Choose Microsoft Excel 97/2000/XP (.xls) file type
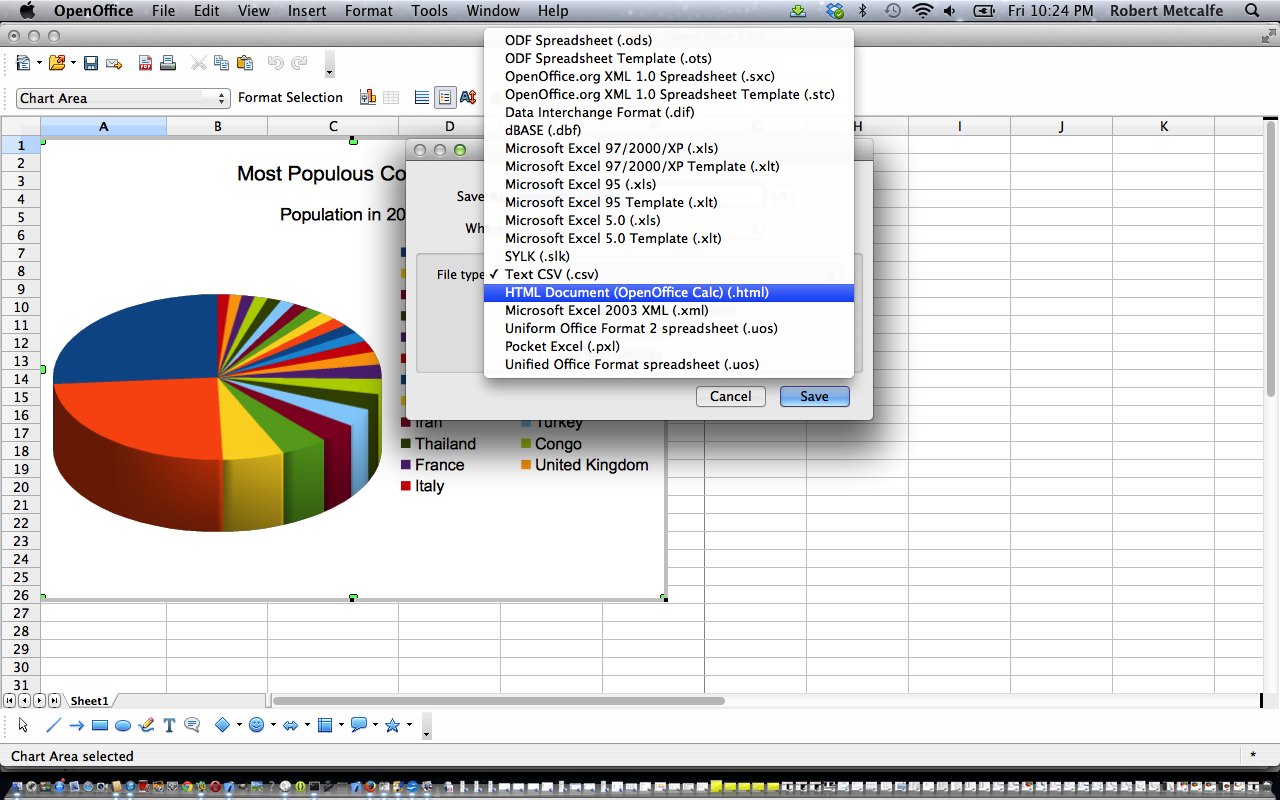This screenshot has width=1280, height=800. coord(669,148)
